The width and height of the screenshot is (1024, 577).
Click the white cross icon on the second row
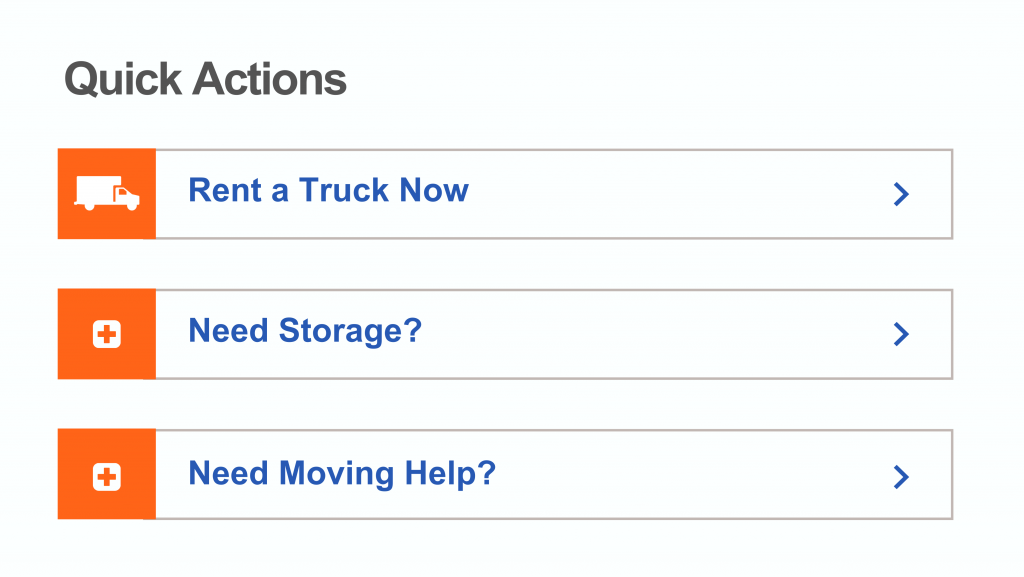[x=106, y=334]
